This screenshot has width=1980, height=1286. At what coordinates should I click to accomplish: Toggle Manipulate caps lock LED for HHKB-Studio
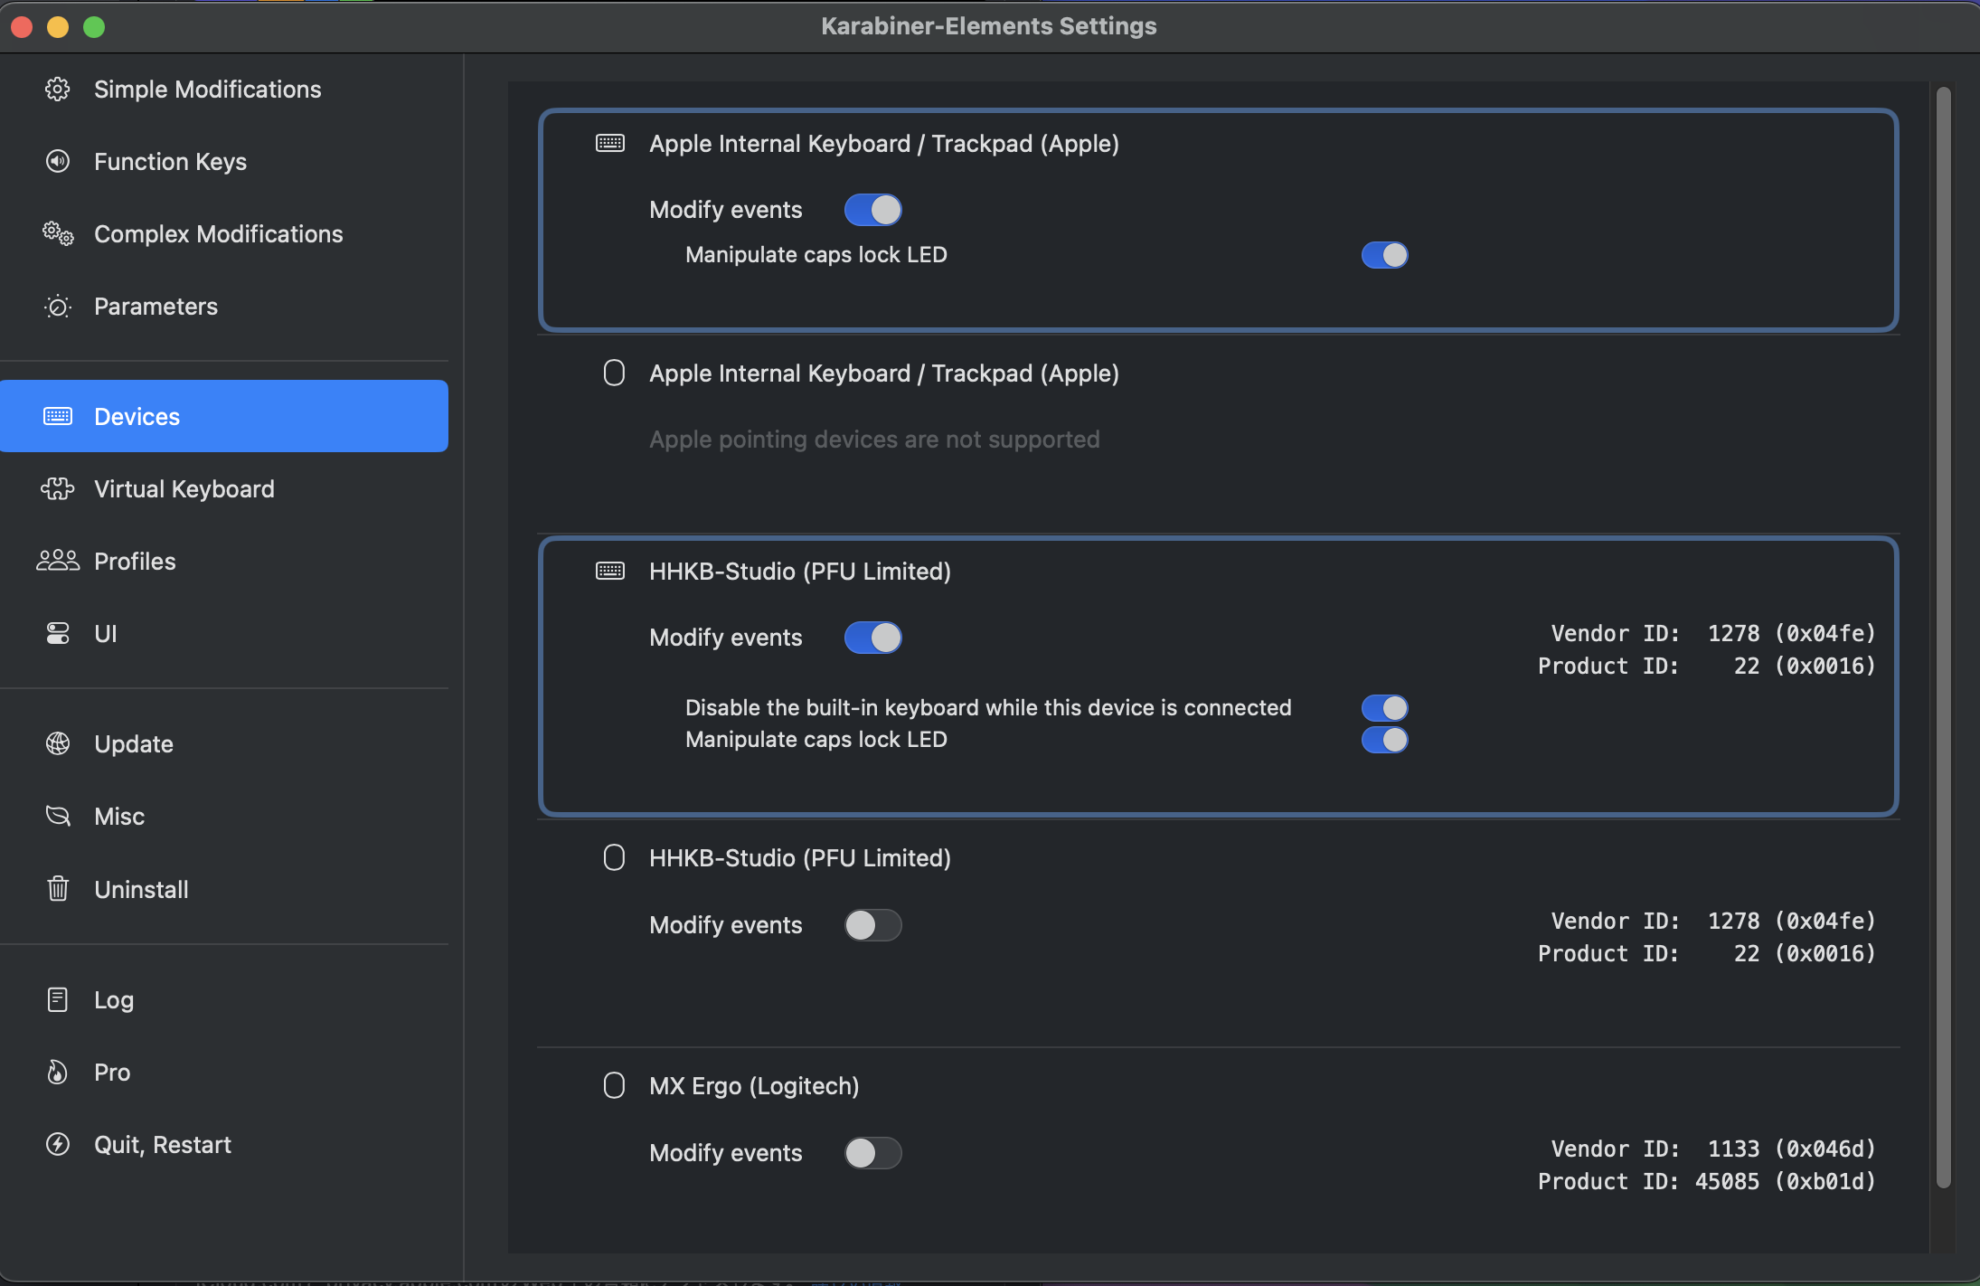[x=1385, y=740]
